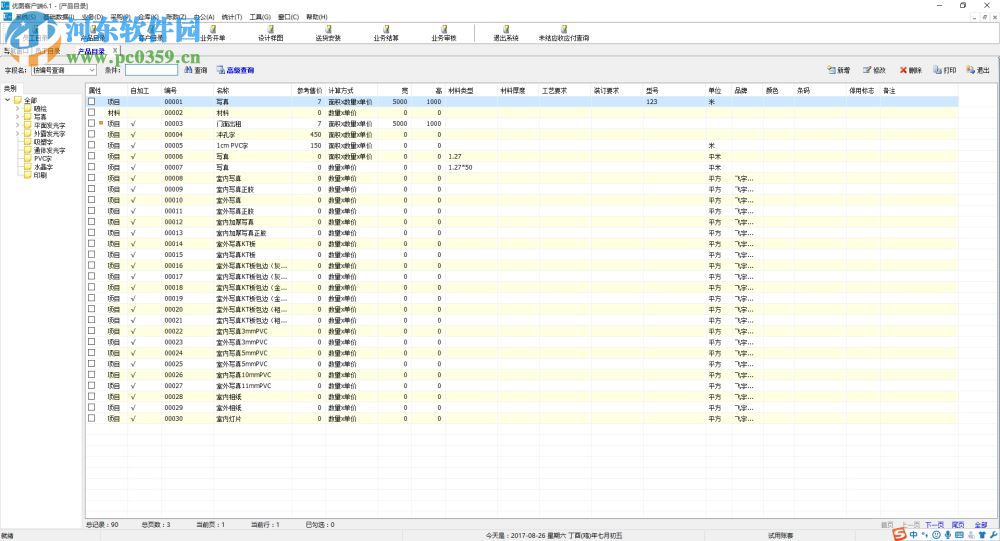Image resolution: width=1000 pixels, height=541 pixels.
Task: Click the 退出系统 toolbar icon
Action: [x=506, y=29]
